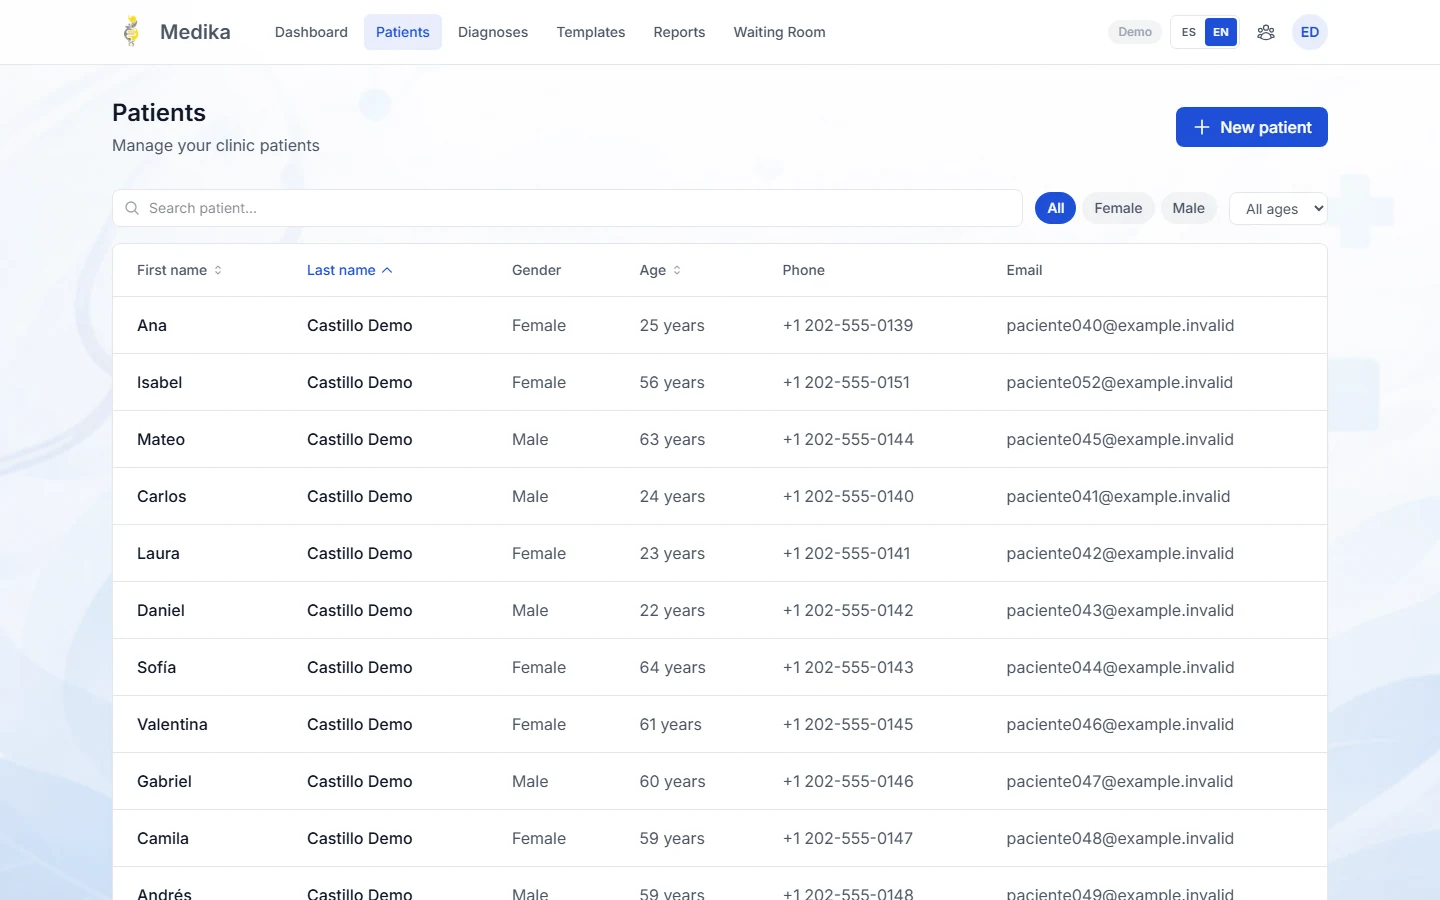This screenshot has width=1440, height=900.
Task: Click Carlos in the First name column
Action: coord(162,496)
